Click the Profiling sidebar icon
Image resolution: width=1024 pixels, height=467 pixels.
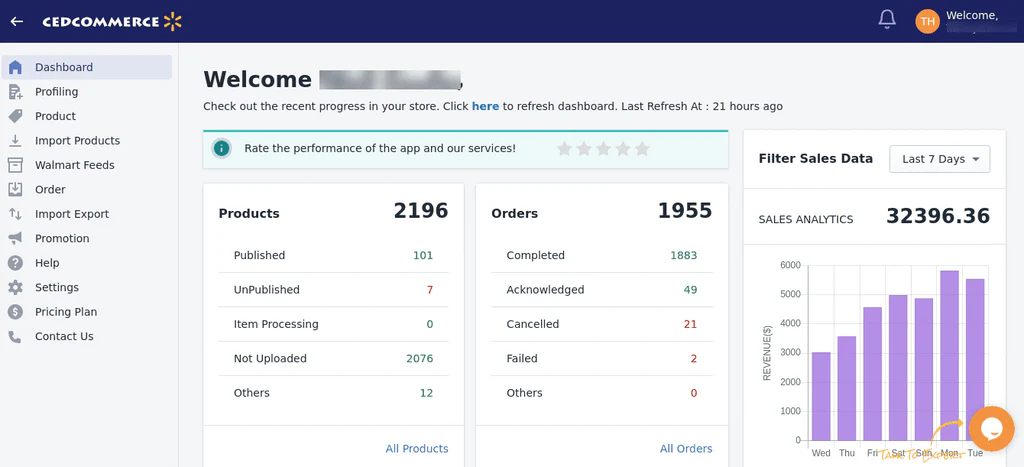(15, 92)
